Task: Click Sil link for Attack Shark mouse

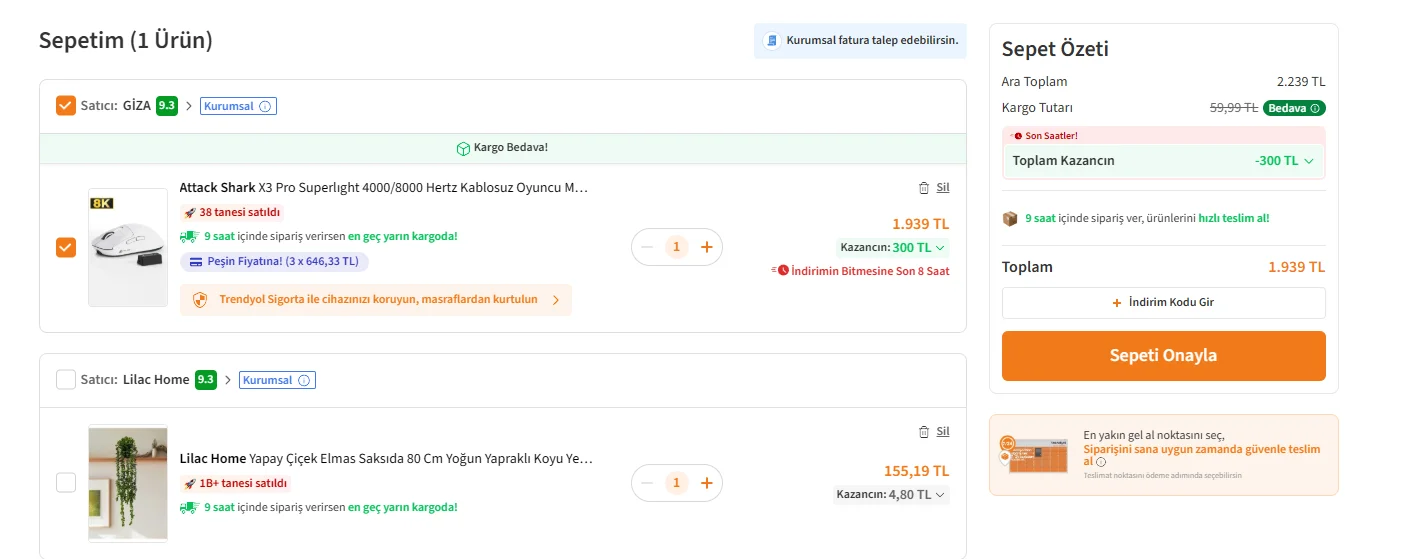Action: coord(943,187)
